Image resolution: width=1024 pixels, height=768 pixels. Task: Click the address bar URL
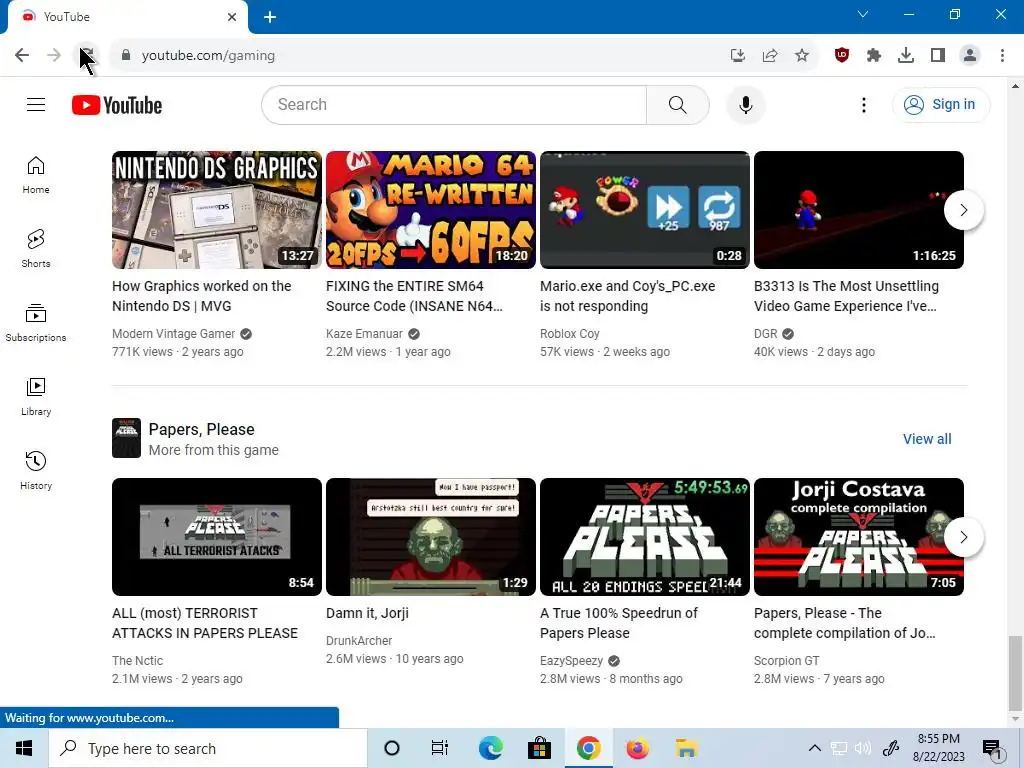(x=208, y=56)
